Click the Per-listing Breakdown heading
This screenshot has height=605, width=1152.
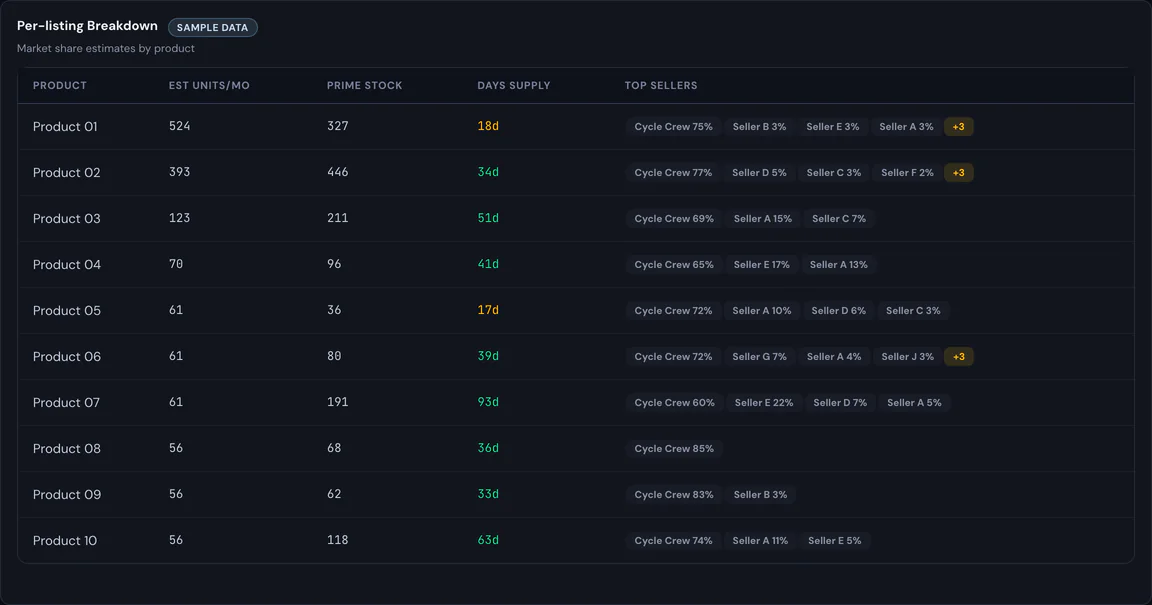(87, 26)
